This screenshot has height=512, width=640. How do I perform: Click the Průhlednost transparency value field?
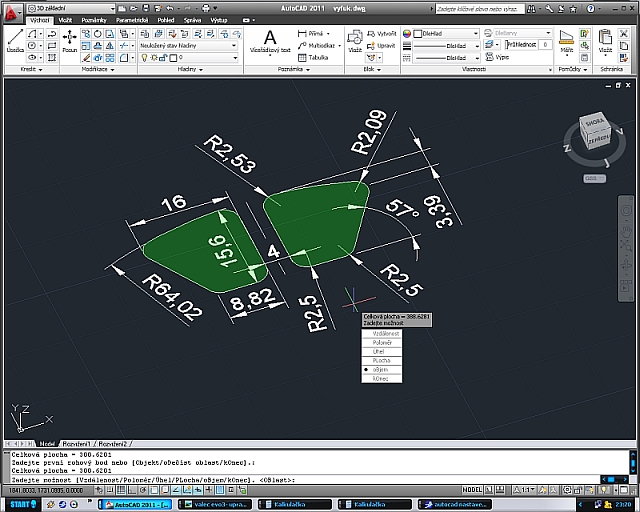coord(545,45)
